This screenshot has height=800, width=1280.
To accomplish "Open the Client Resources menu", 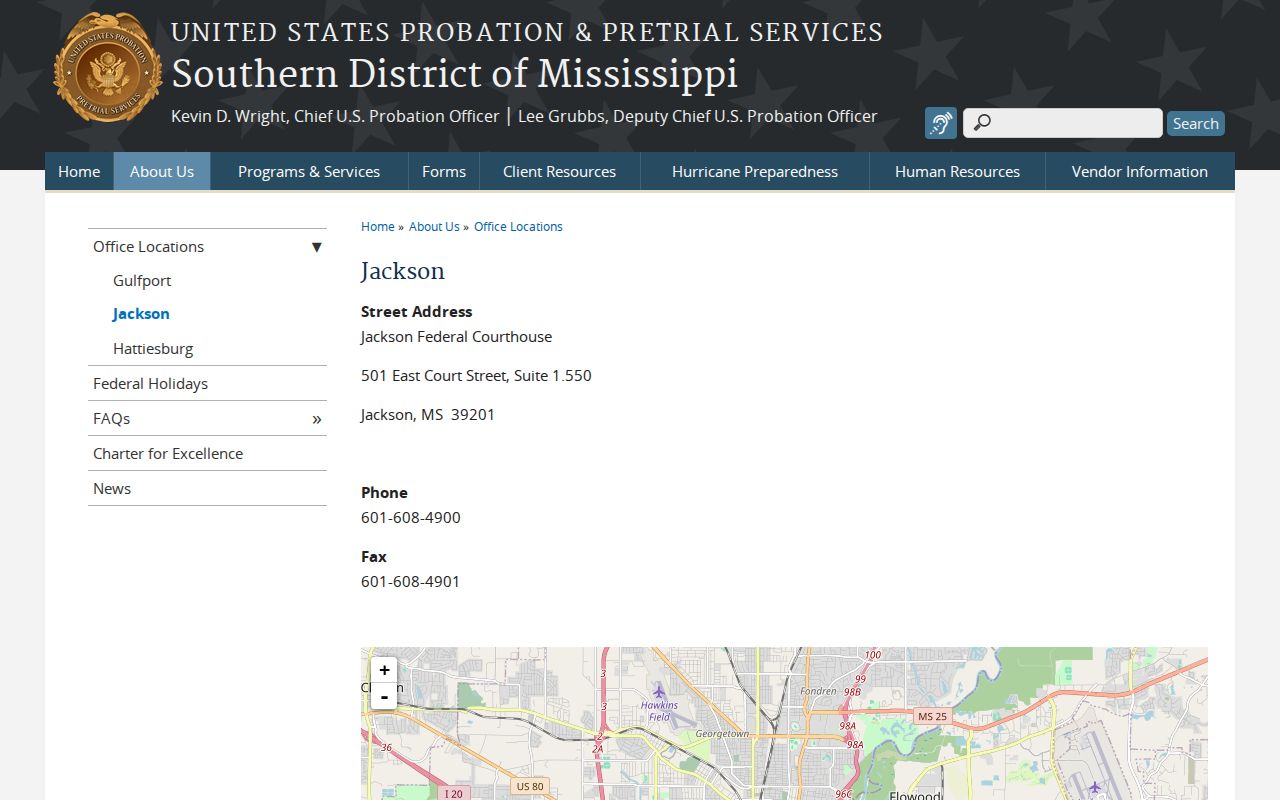I will pos(559,171).
